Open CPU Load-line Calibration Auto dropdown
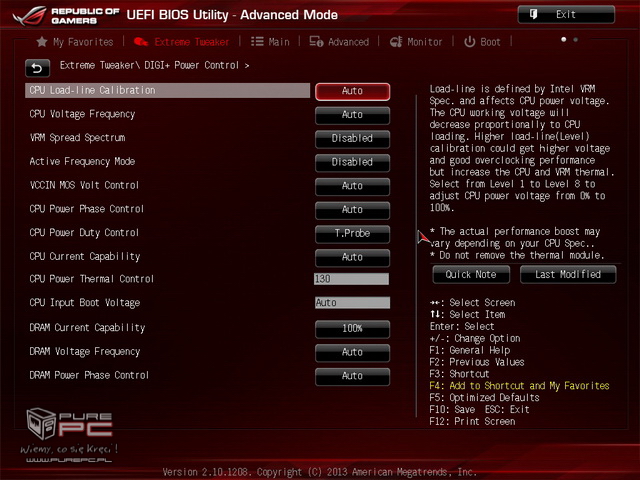 [352, 91]
